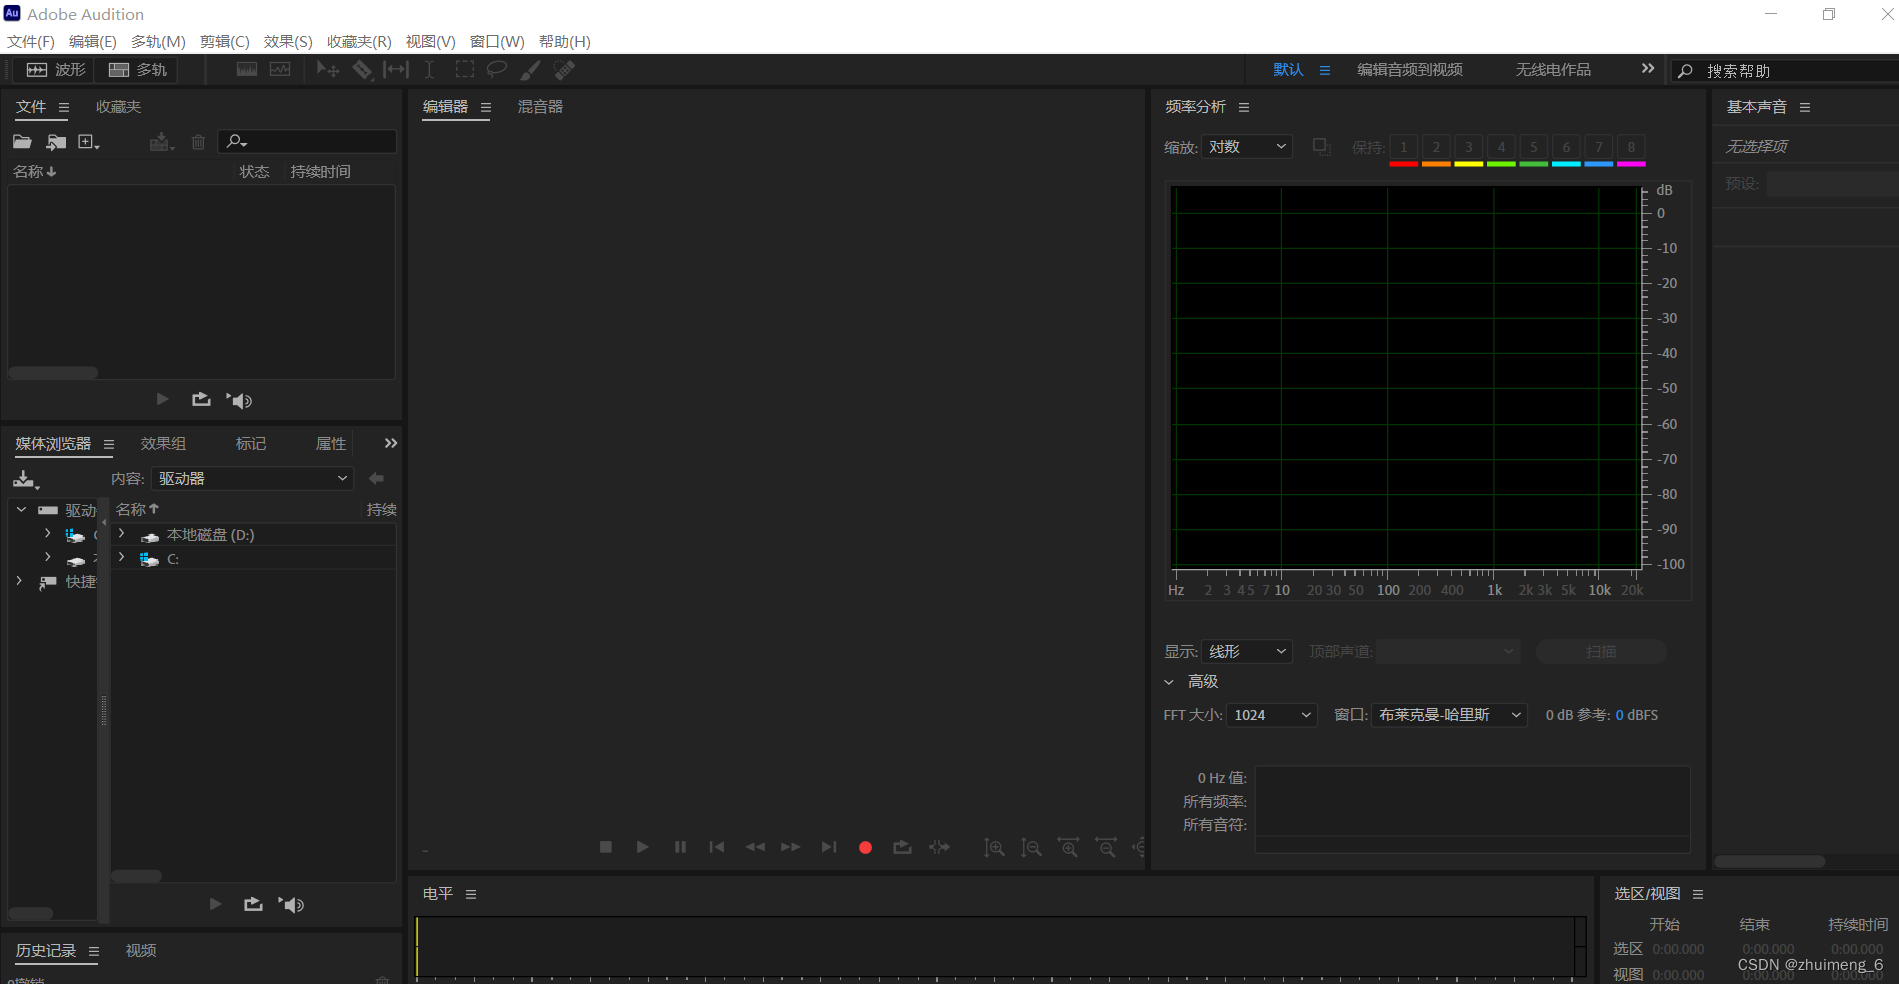Select the Paintbrush Selection tool
Screen dimensions: 1899x984
[x=530, y=70]
